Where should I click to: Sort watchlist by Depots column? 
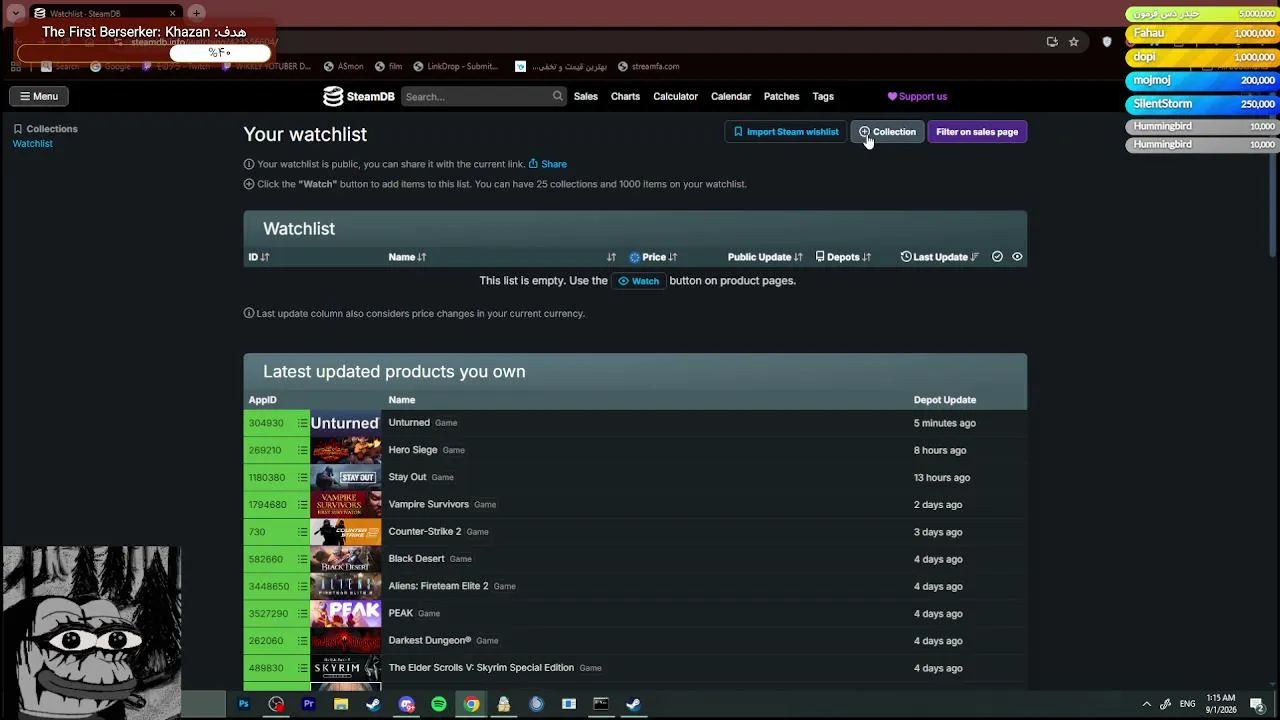tap(843, 257)
